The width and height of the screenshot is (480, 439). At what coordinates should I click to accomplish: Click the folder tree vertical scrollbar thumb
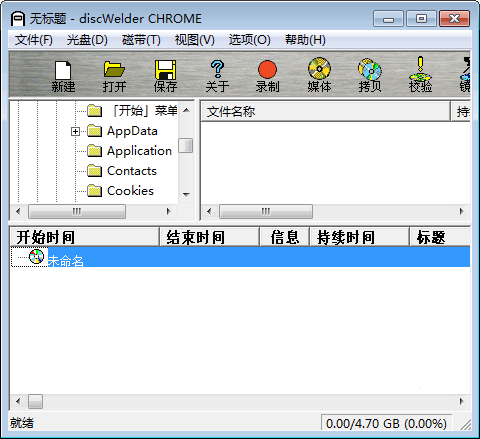tap(186, 145)
